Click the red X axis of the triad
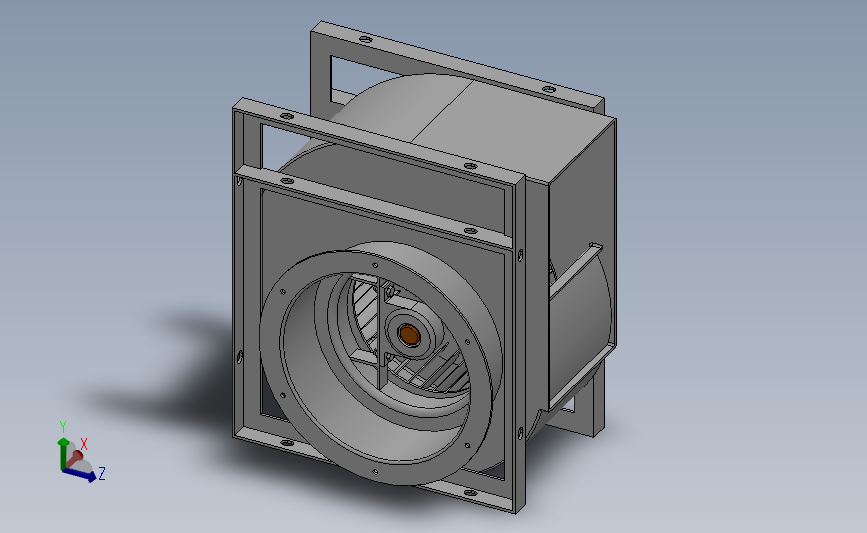 coord(74,456)
